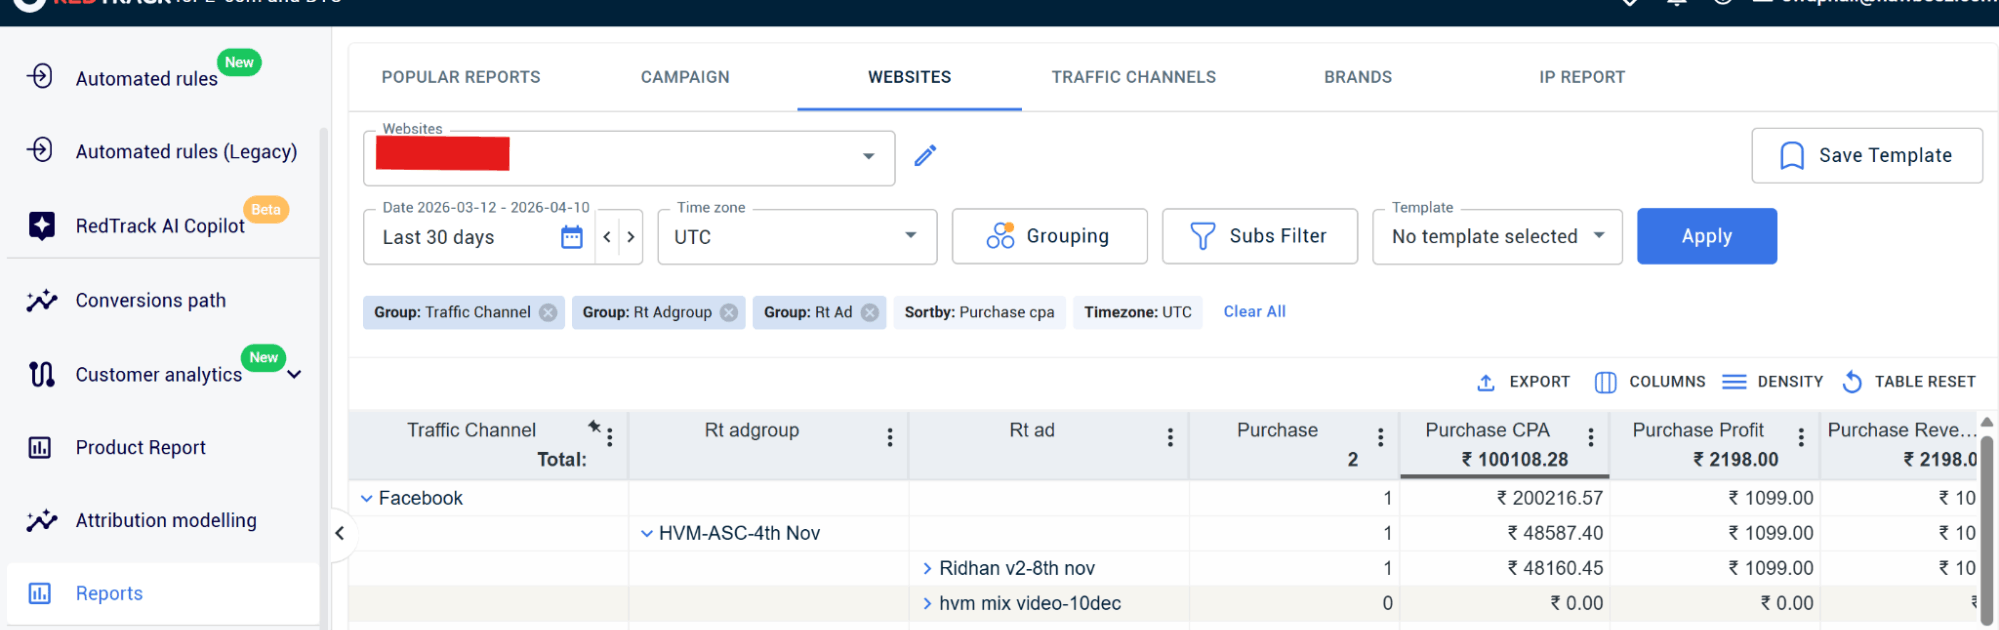
Task: Click the Last 30 days date field
Action: click(438, 237)
